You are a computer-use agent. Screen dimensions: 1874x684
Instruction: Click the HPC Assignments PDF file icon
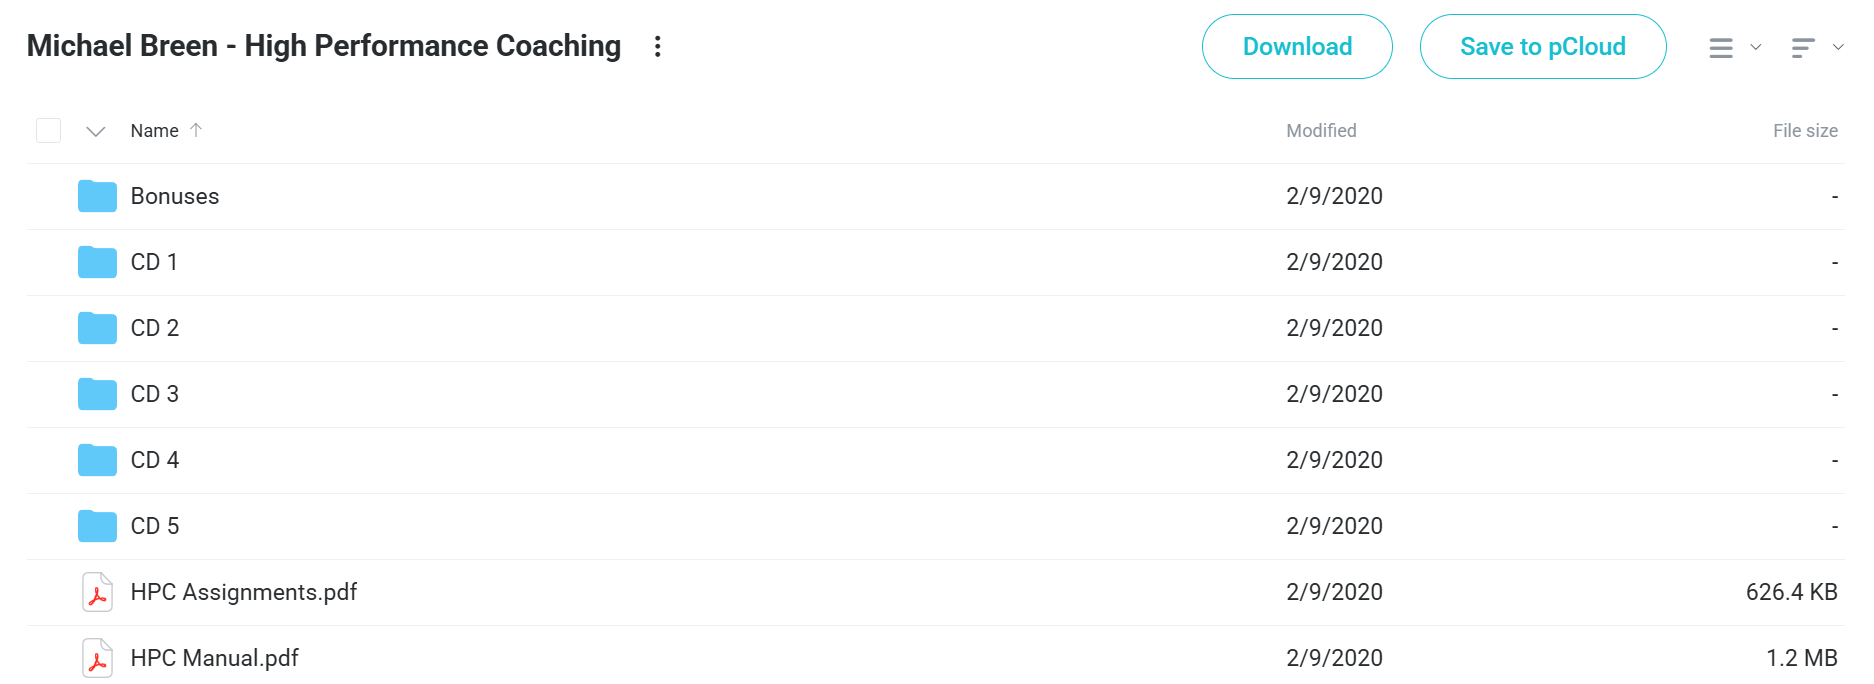coord(97,592)
